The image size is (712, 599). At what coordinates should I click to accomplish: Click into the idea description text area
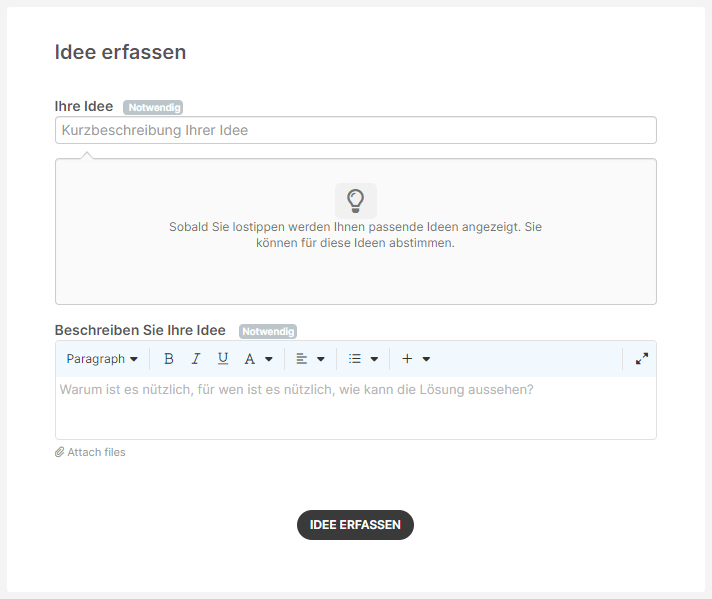(x=356, y=407)
